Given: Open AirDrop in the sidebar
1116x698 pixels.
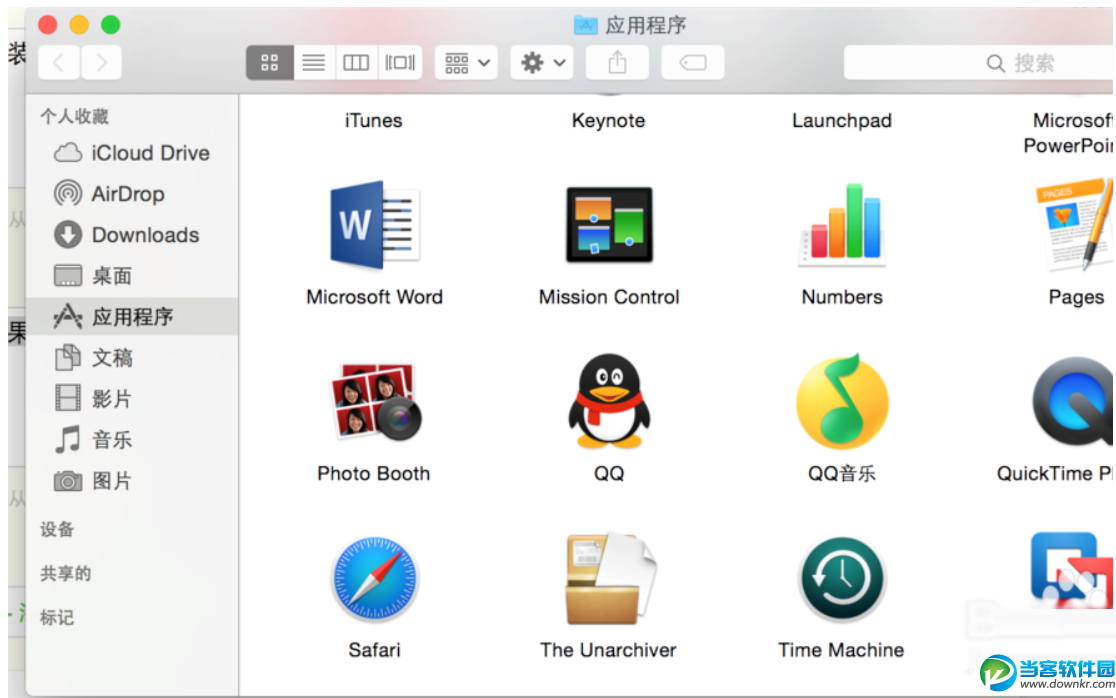Looking at the screenshot, I should click(132, 194).
